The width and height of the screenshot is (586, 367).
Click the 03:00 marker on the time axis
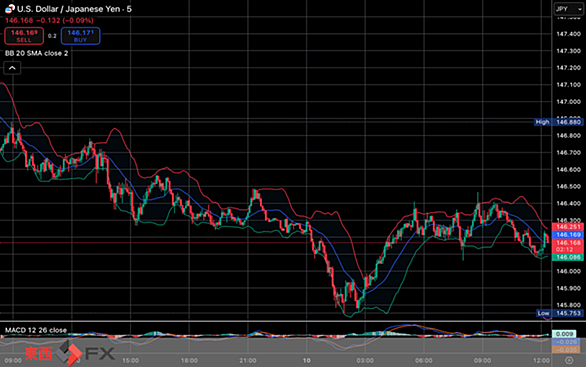click(365, 360)
